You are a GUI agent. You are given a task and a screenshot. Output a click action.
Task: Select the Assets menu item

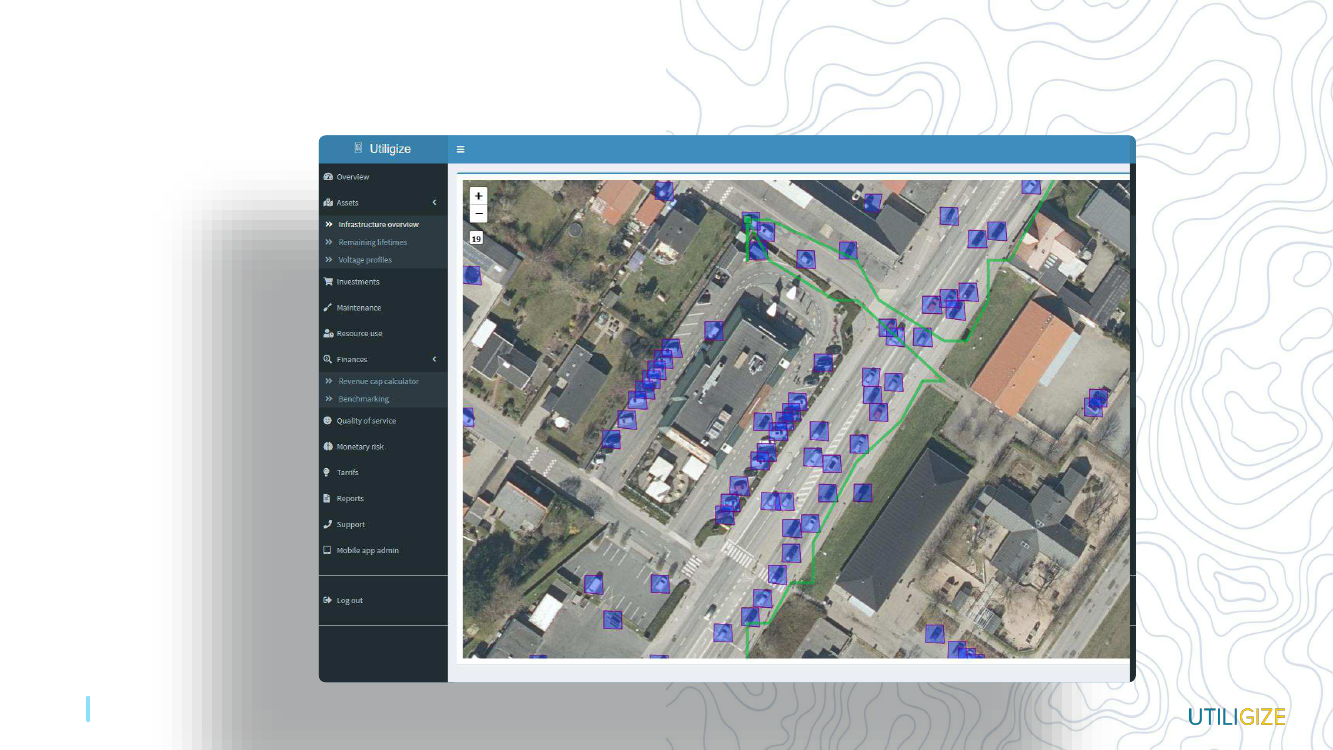[383, 202]
